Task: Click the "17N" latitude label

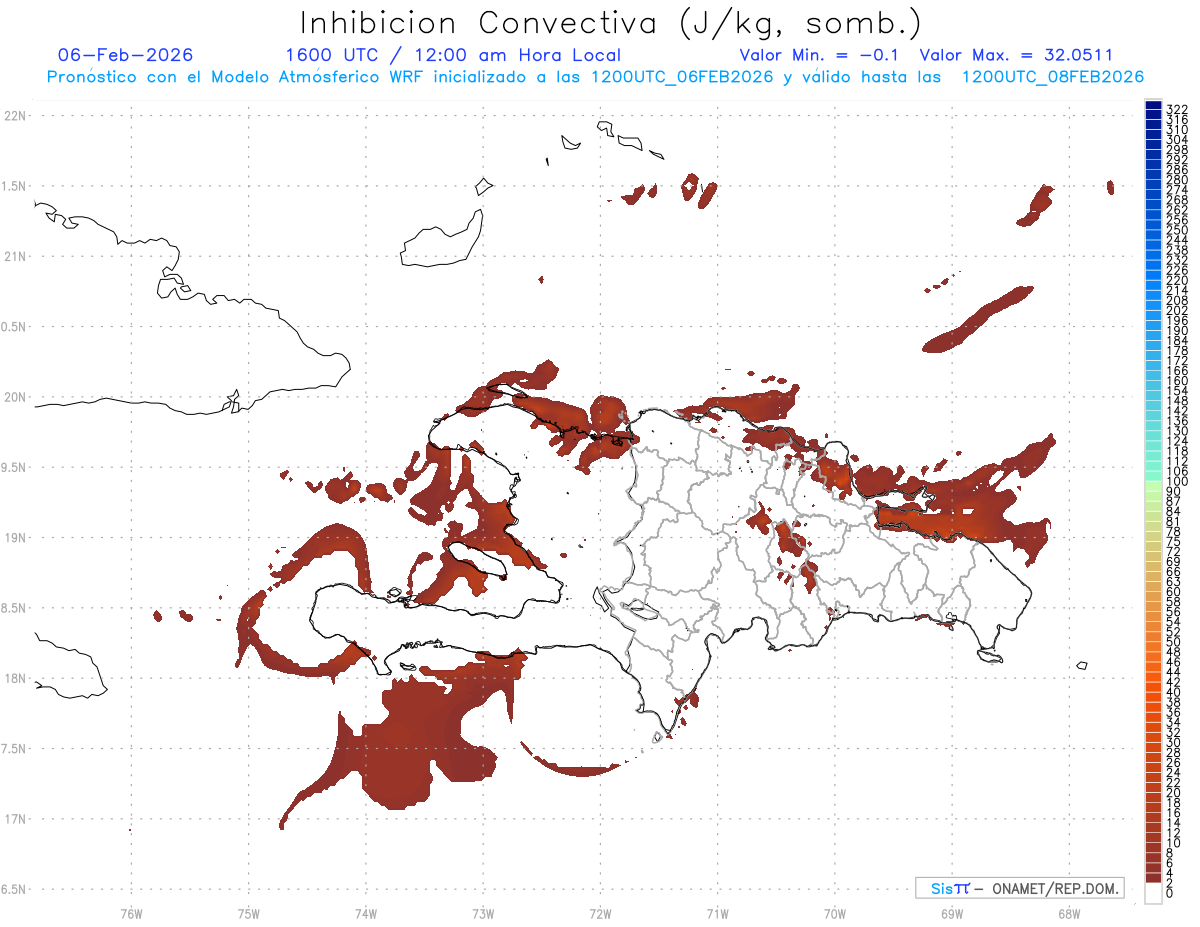Action: (x=16, y=819)
